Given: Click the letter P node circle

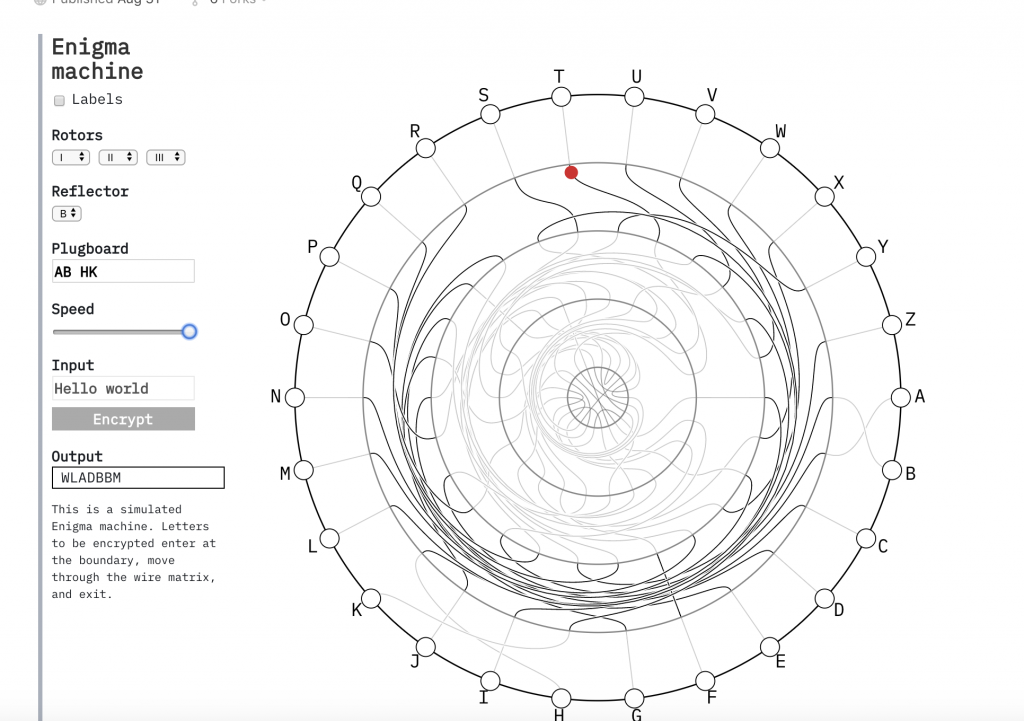Looking at the screenshot, I should point(330,257).
